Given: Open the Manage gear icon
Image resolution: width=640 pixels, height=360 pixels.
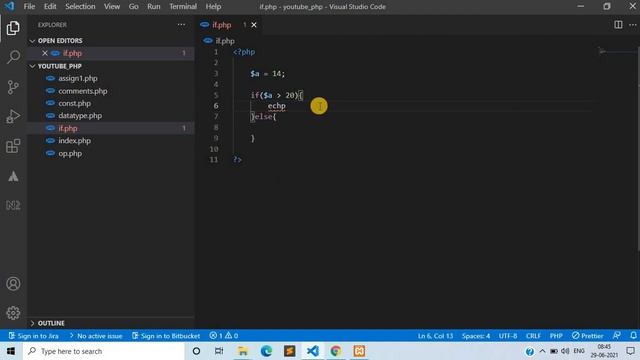Looking at the screenshot, I should [x=13, y=313].
